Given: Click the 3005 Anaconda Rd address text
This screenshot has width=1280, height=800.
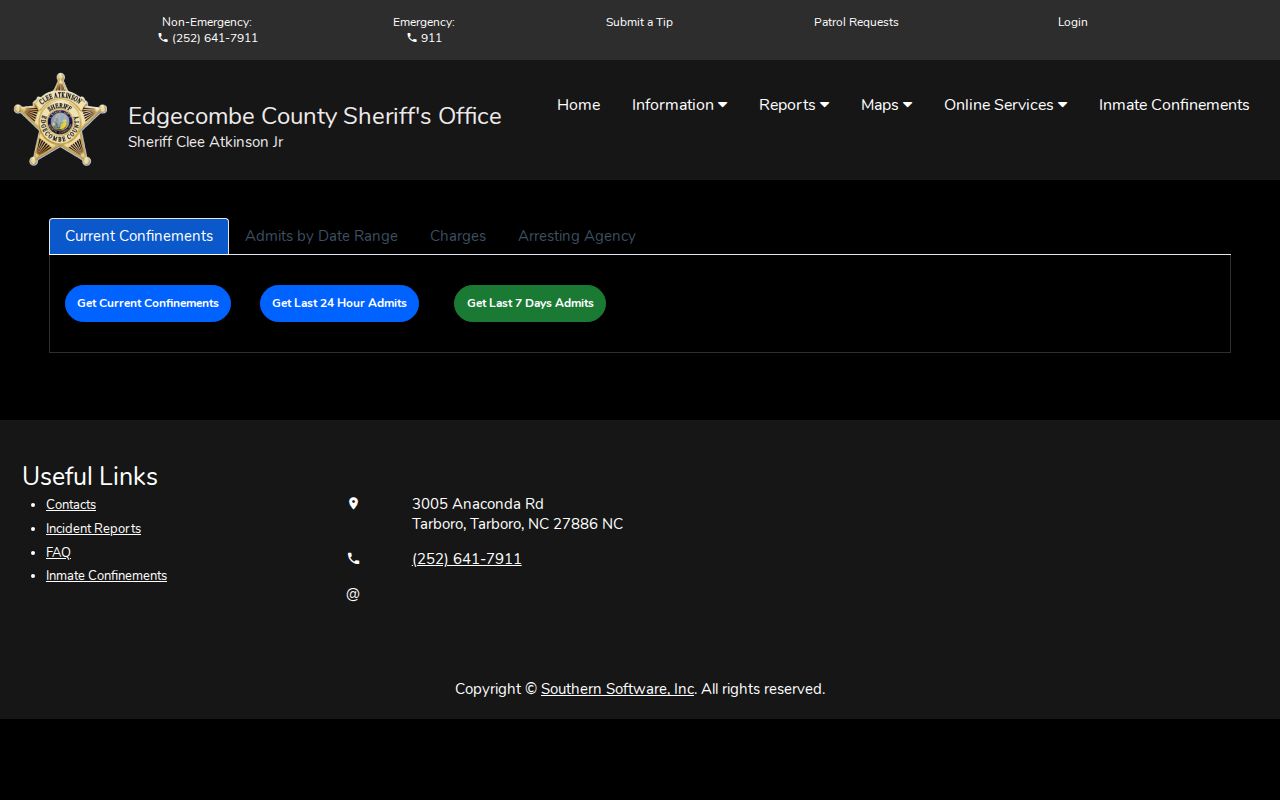Looking at the screenshot, I should [478, 504].
